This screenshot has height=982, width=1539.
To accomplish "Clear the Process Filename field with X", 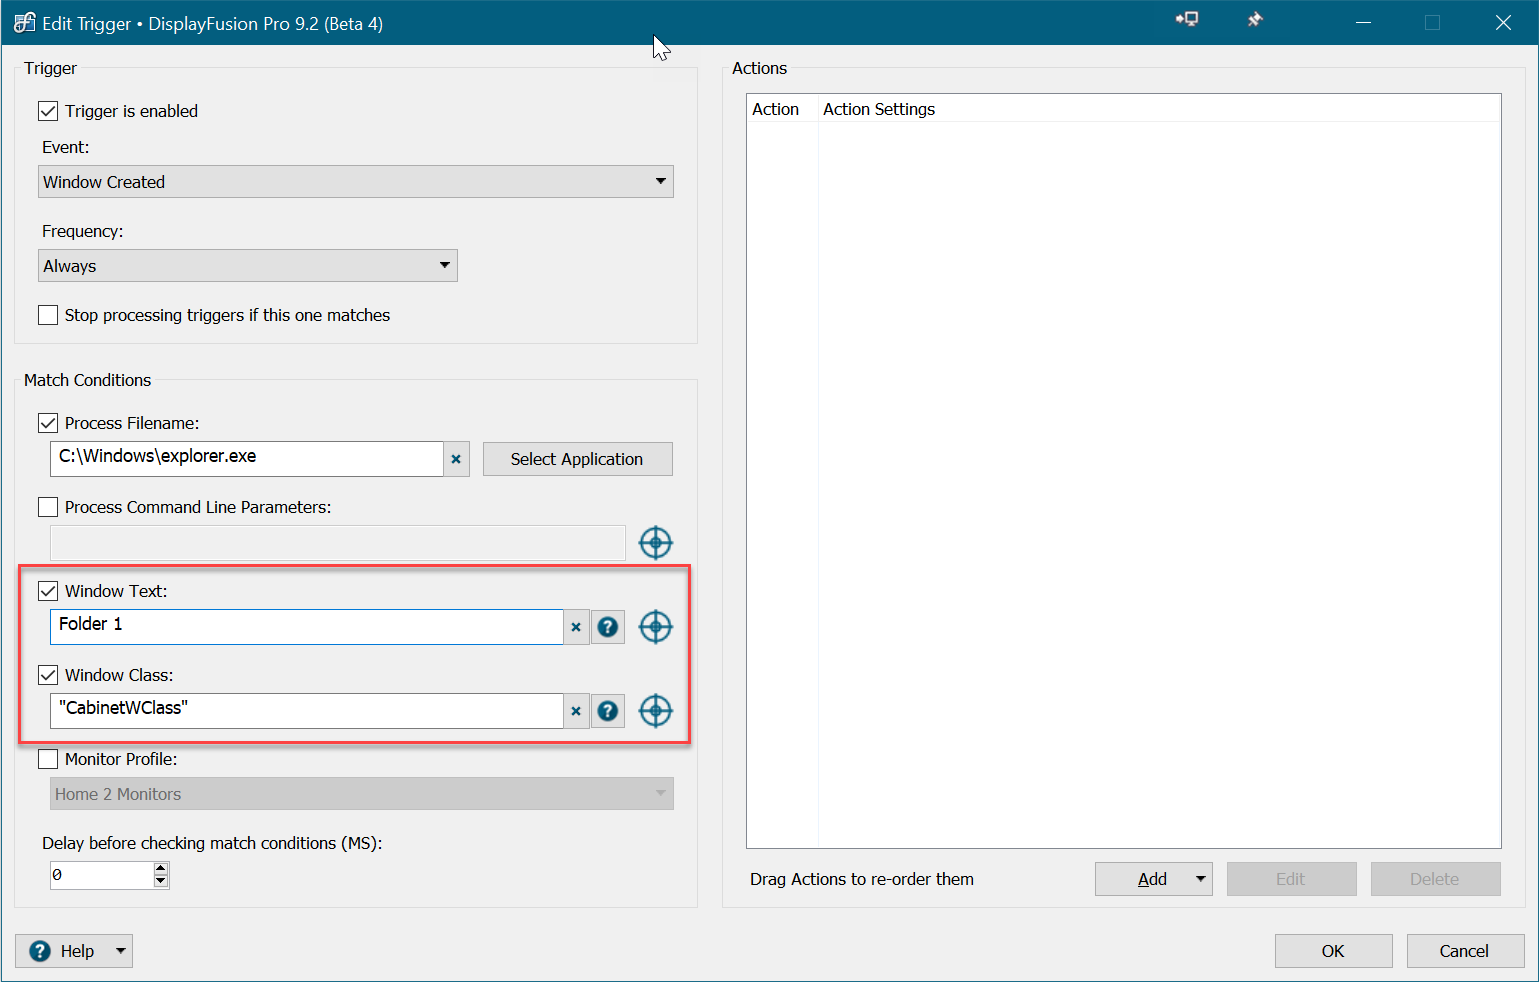I will click(x=456, y=459).
